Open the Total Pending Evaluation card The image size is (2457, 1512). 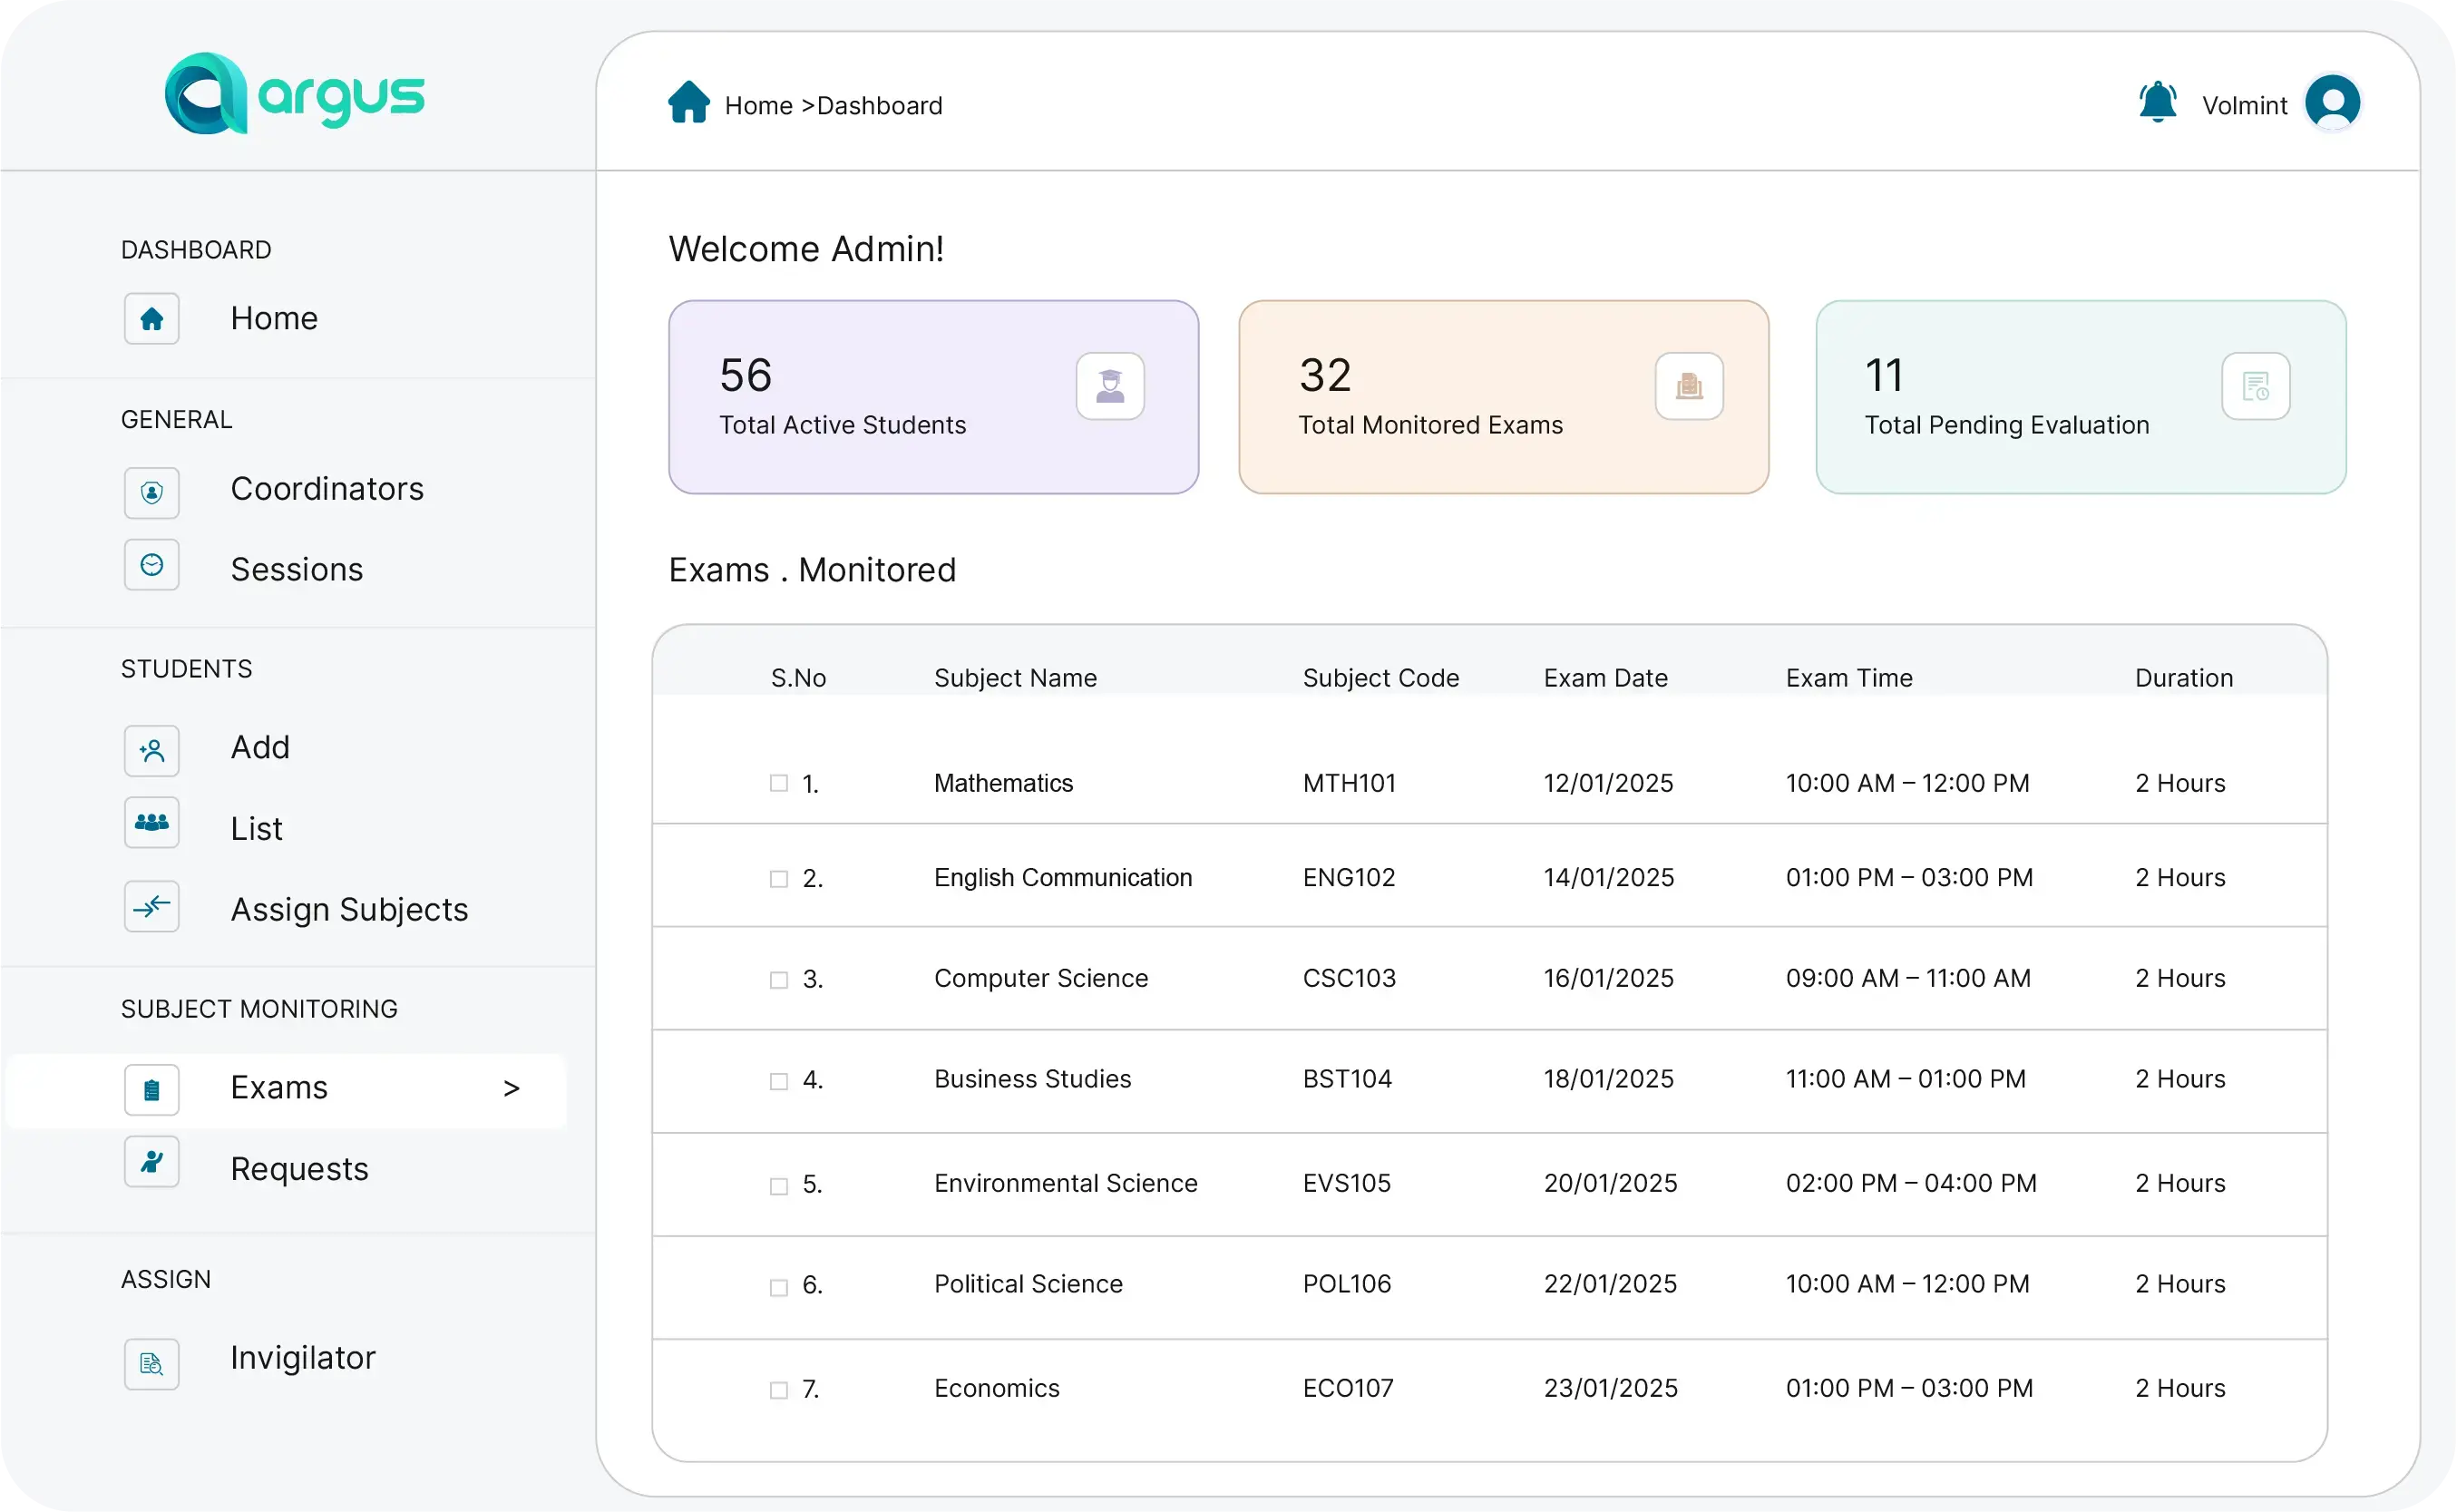click(x=2080, y=397)
